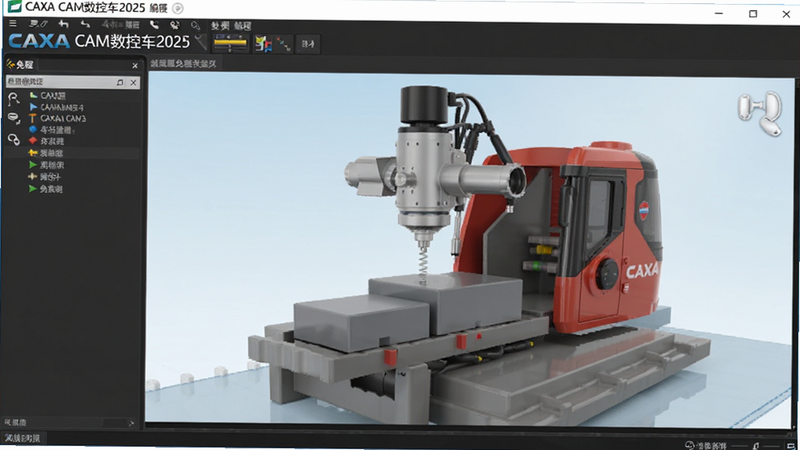
Task: Click the wrench tool icon beside CAXA title
Action: pos(202,42)
